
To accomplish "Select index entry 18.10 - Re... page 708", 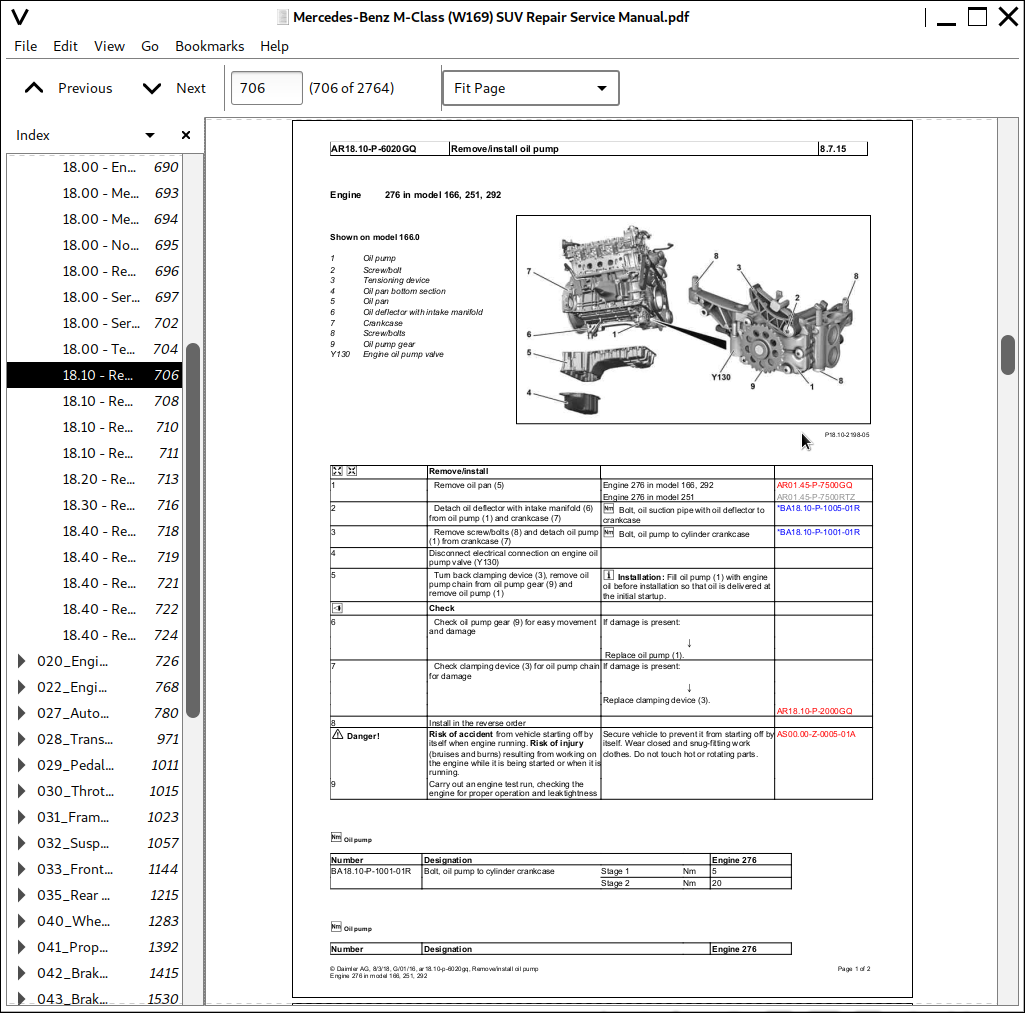I will pyautogui.click(x=94, y=401).
